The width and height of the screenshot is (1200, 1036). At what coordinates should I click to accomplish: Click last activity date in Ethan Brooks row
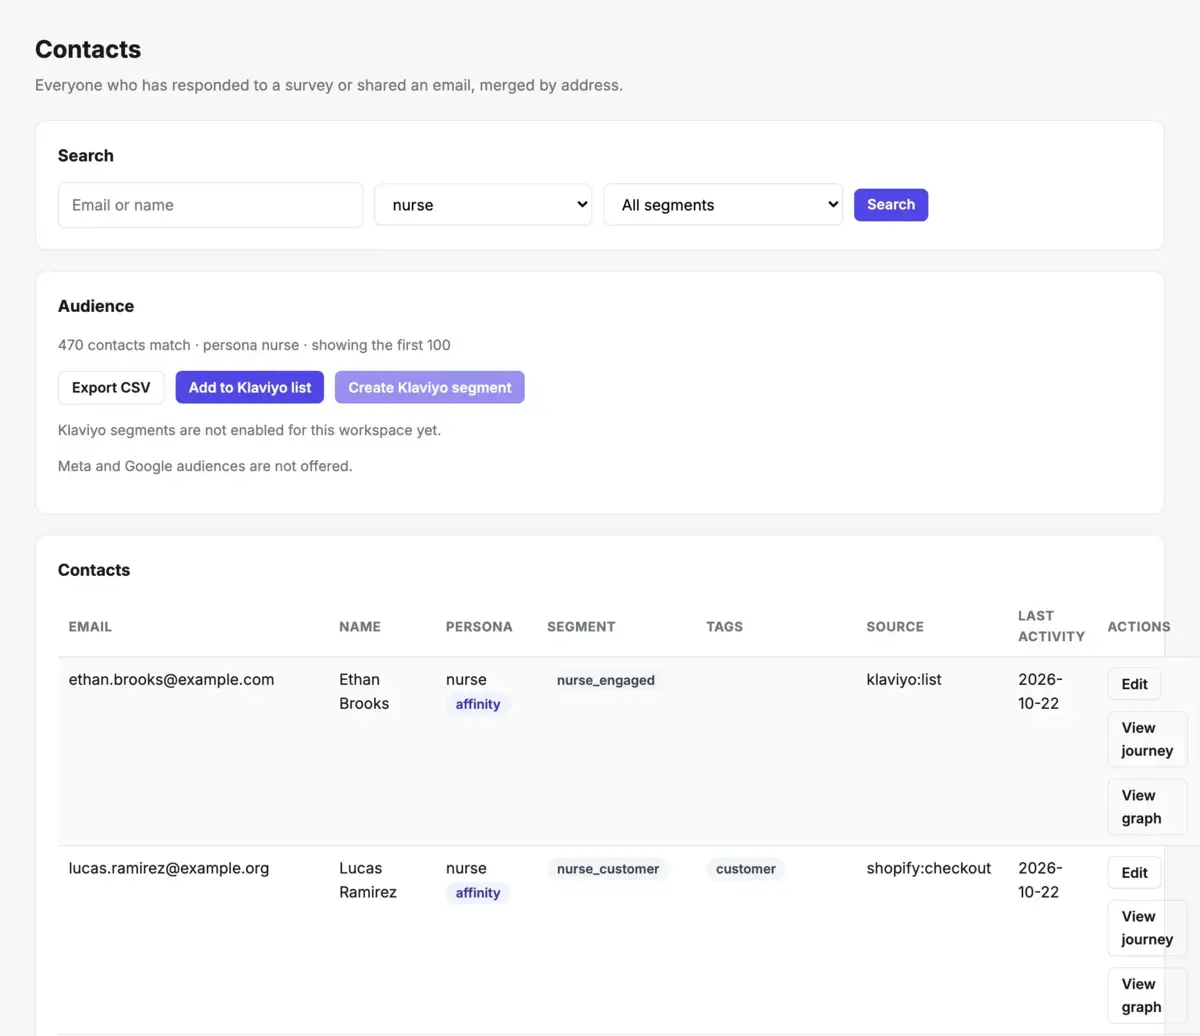(1040, 692)
